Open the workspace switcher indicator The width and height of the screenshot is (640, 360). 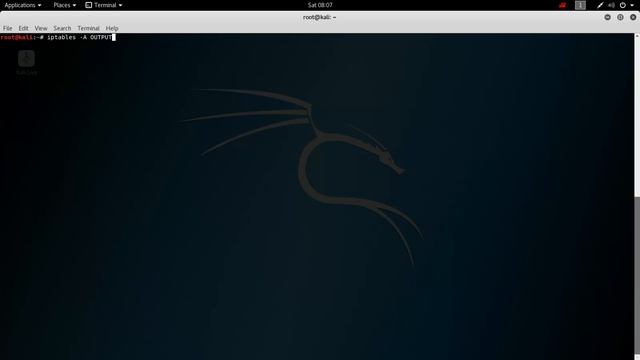[580, 5]
